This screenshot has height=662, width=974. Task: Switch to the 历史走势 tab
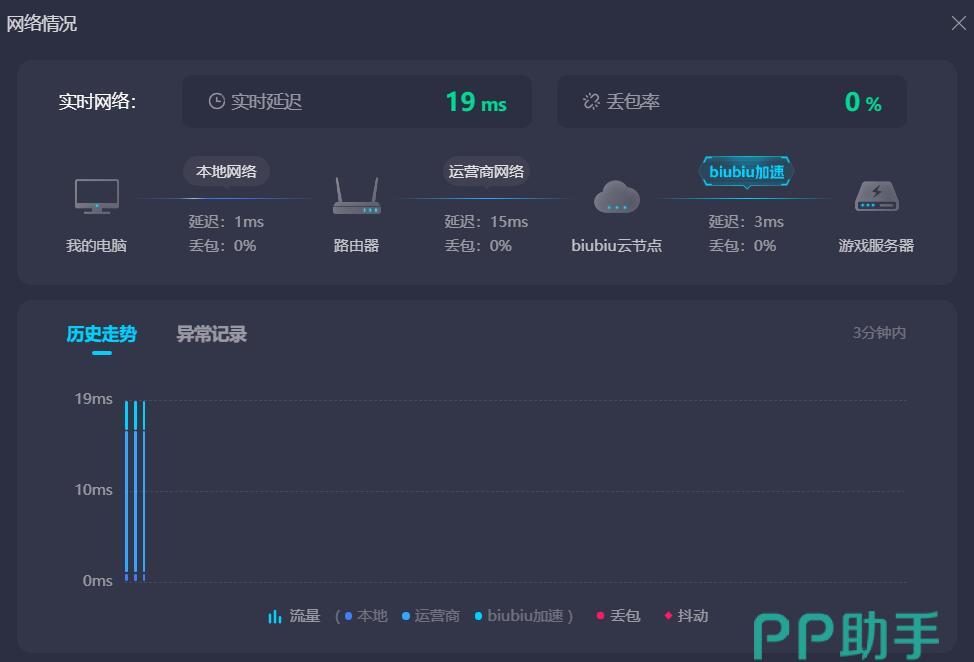[x=101, y=334]
